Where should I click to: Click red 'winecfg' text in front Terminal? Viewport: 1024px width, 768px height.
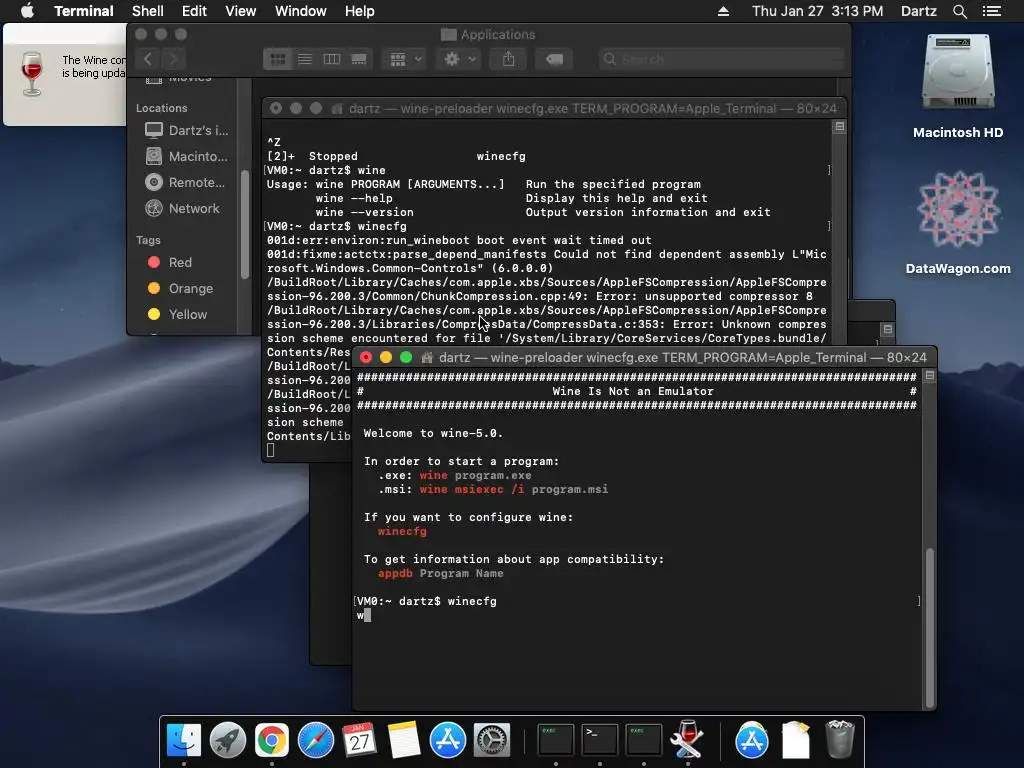click(x=402, y=531)
